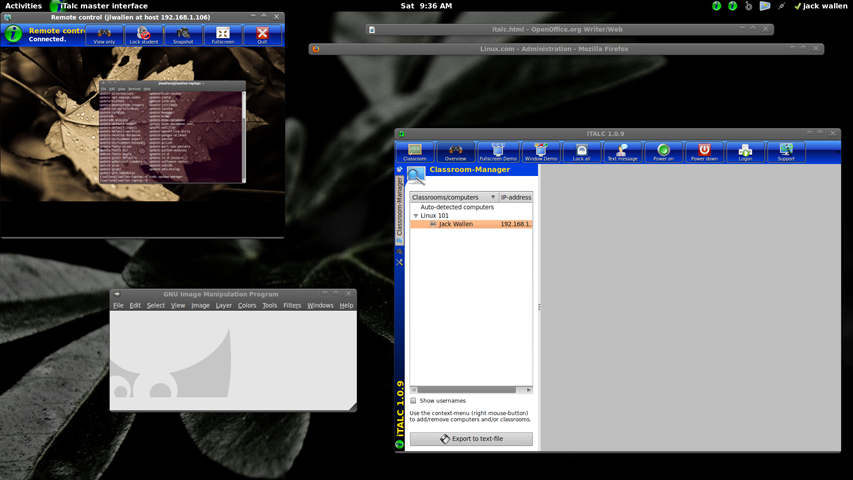This screenshot has height=480, width=853.
Task: Click the document icon on italc.html Writer title bar
Action: [x=372, y=29]
